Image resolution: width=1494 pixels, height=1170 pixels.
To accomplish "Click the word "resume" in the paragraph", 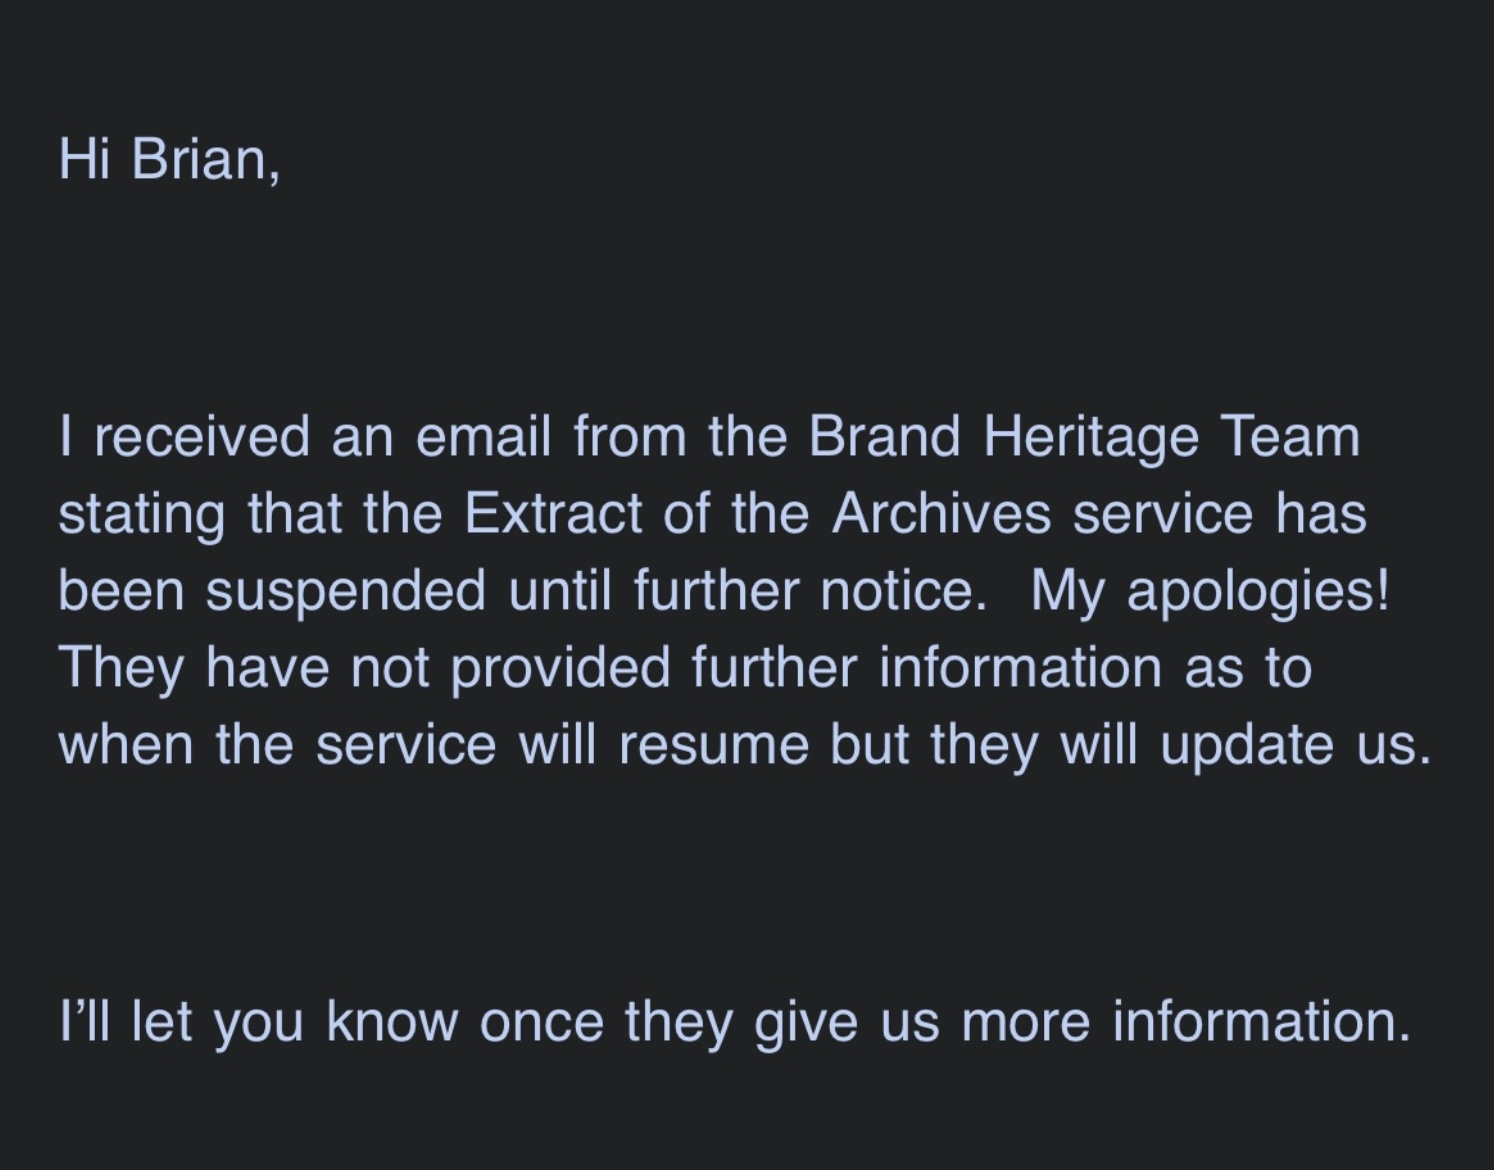I will (x=713, y=745).
